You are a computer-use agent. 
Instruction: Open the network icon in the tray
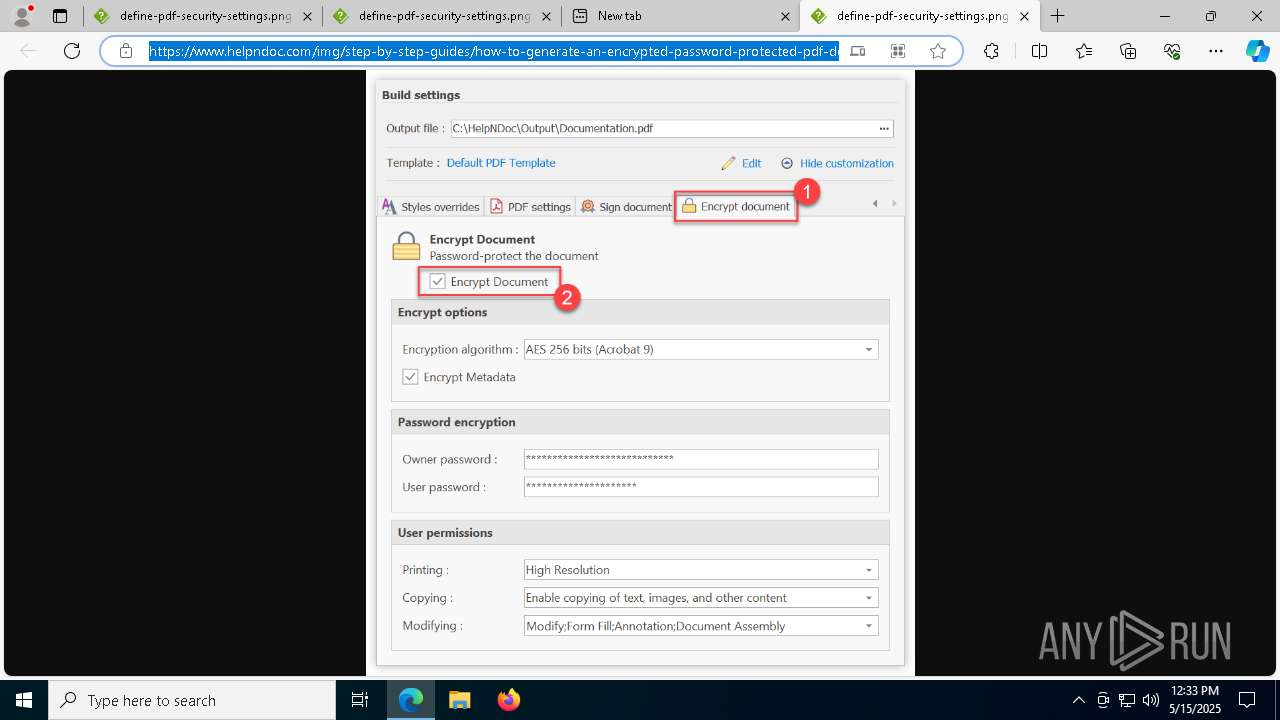tap(1127, 700)
